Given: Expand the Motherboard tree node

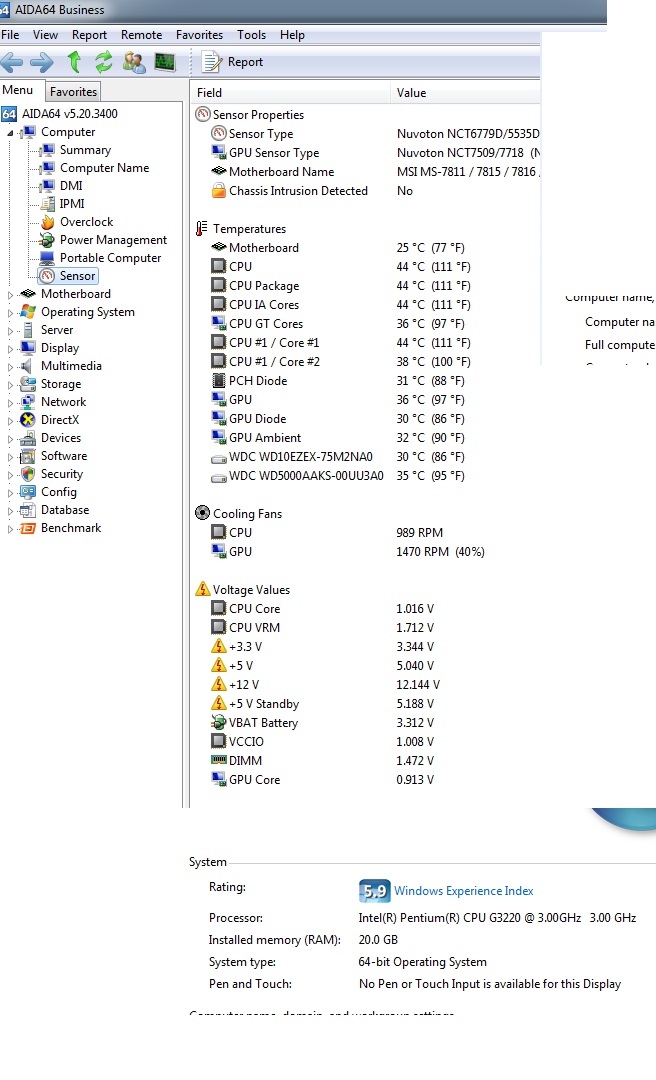Looking at the screenshot, I should point(10,295).
